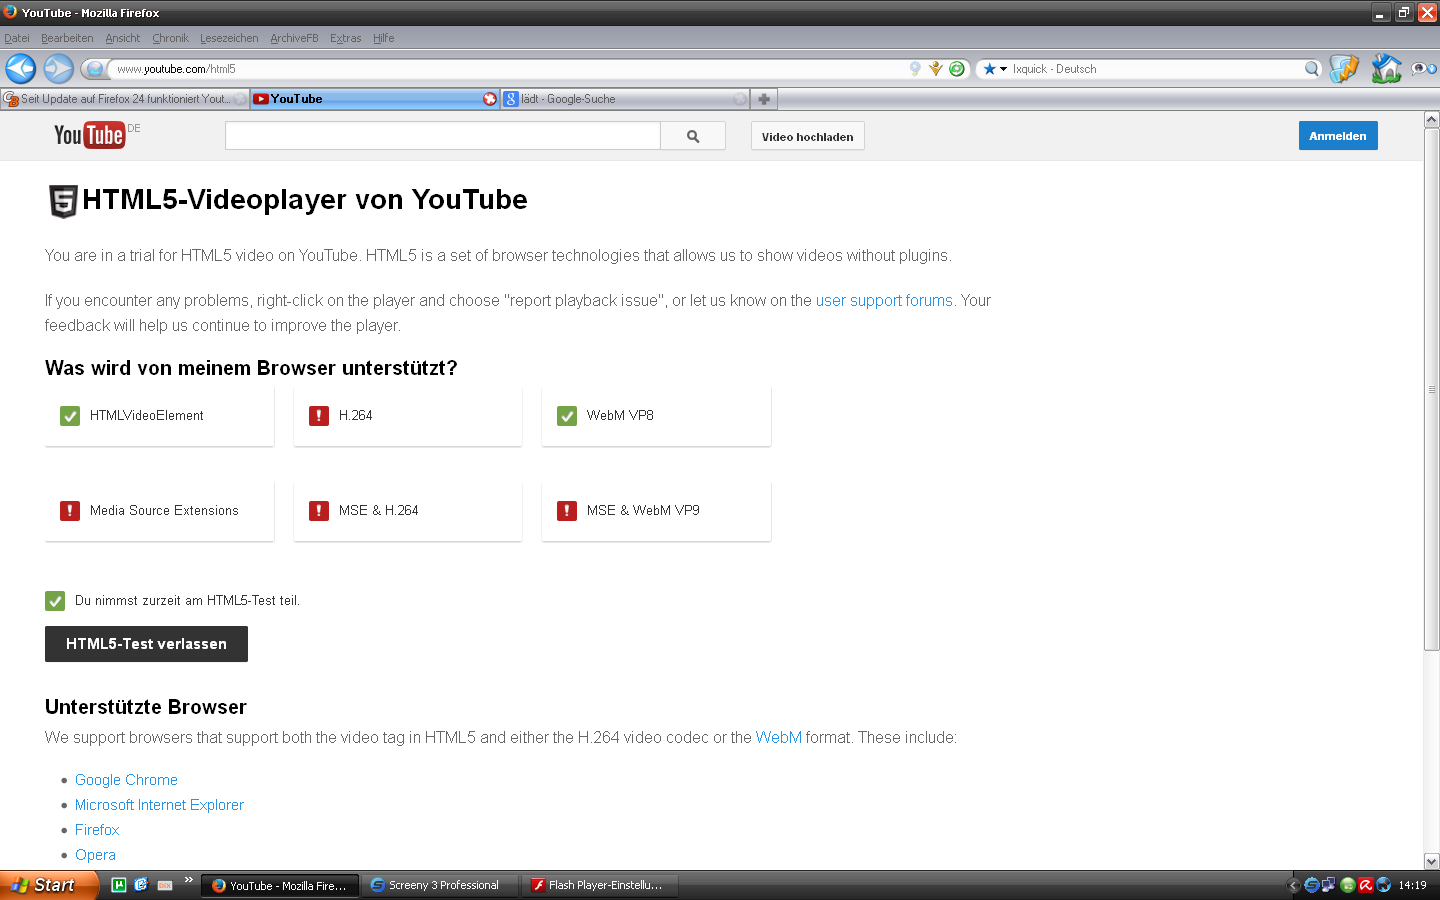Click 'HTML5-Test verlassen' button
This screenshot has width=1440, height=900.
(146, 644)
